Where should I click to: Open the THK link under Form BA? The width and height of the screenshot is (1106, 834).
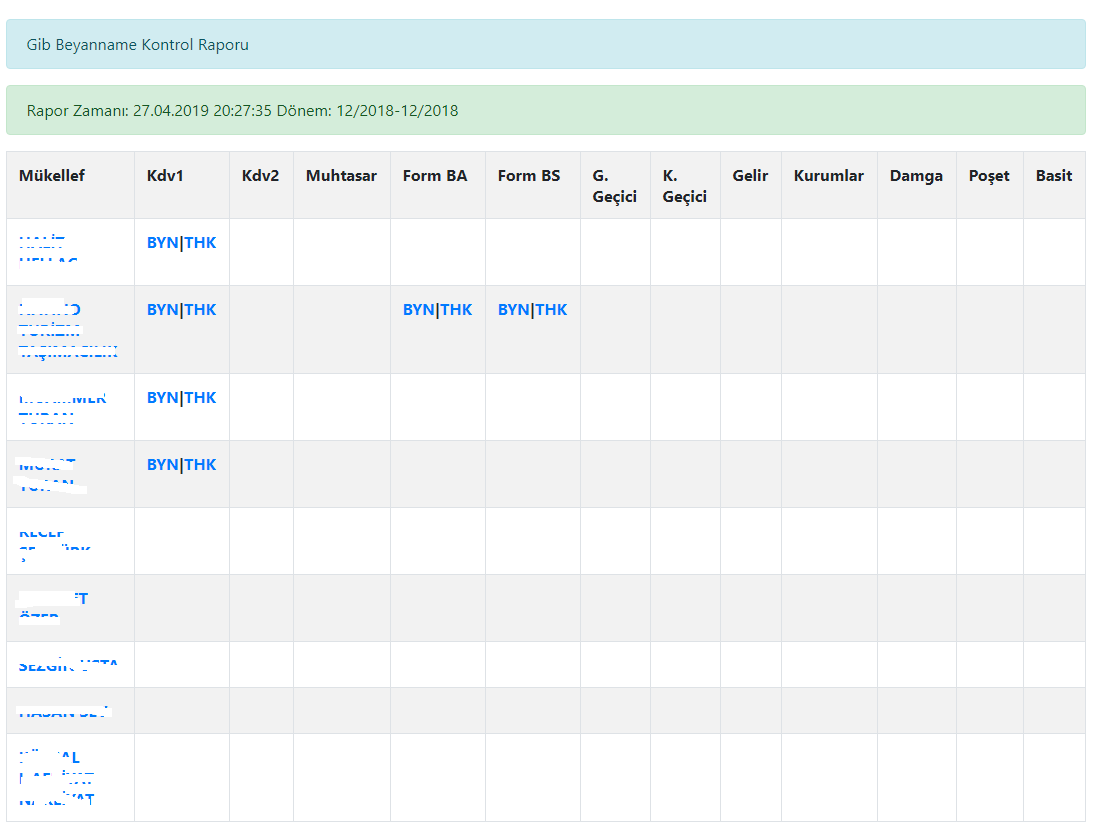tap(457, 310)
